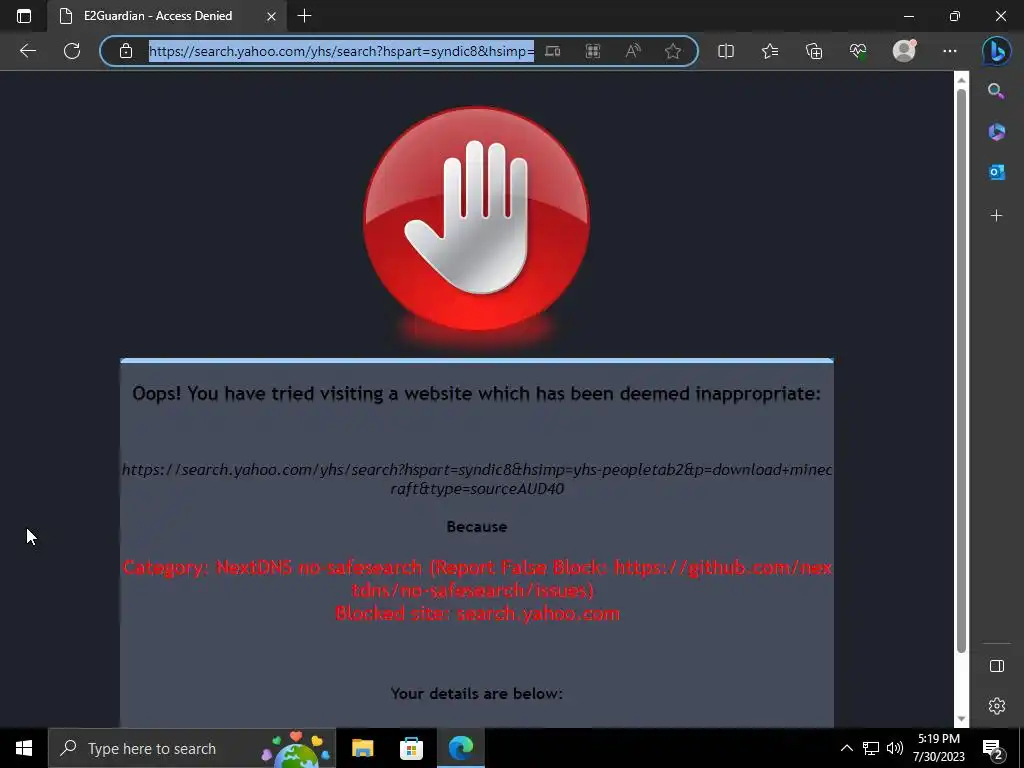This screenshot has width=1024, height=768.
Task: Open the volume tray icon
Action: coord(895,748)
